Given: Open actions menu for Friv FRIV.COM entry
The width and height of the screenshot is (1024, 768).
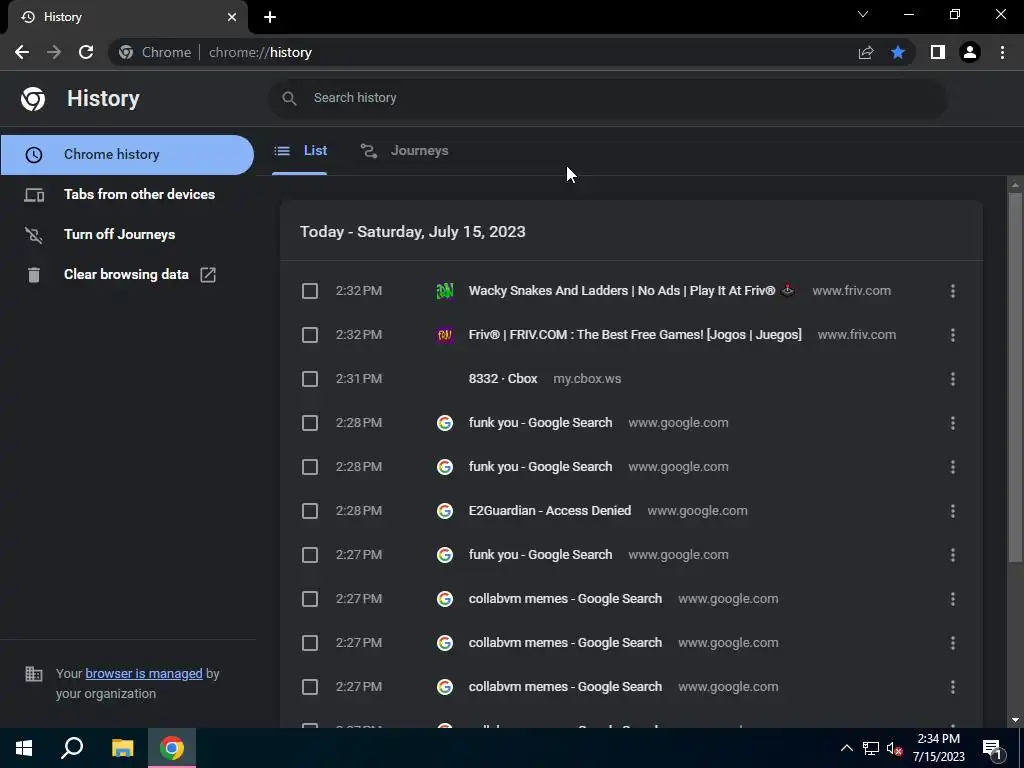Looking at the screenshot, I should pos(953,335).
